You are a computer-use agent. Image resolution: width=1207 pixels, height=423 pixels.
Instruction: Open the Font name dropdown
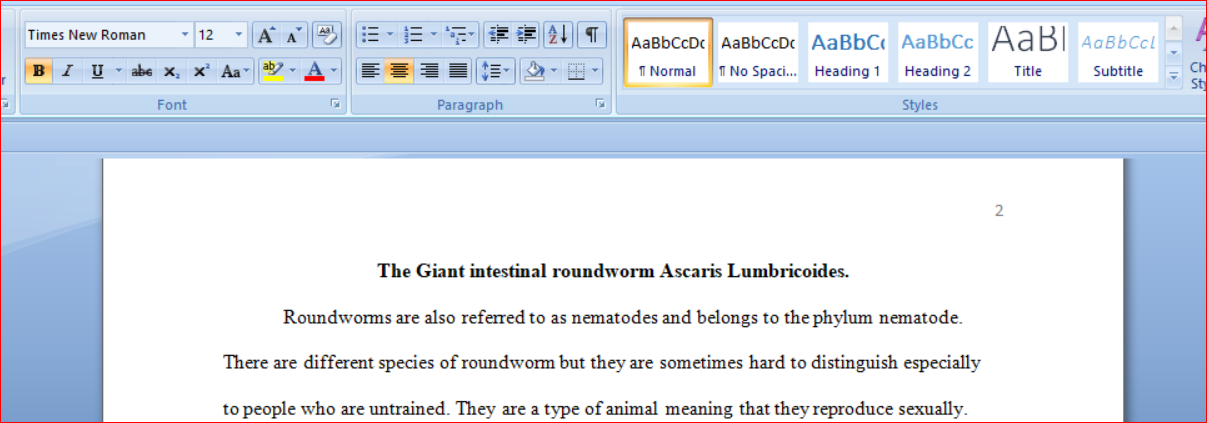pyautogui.click(x=185, y=35)
